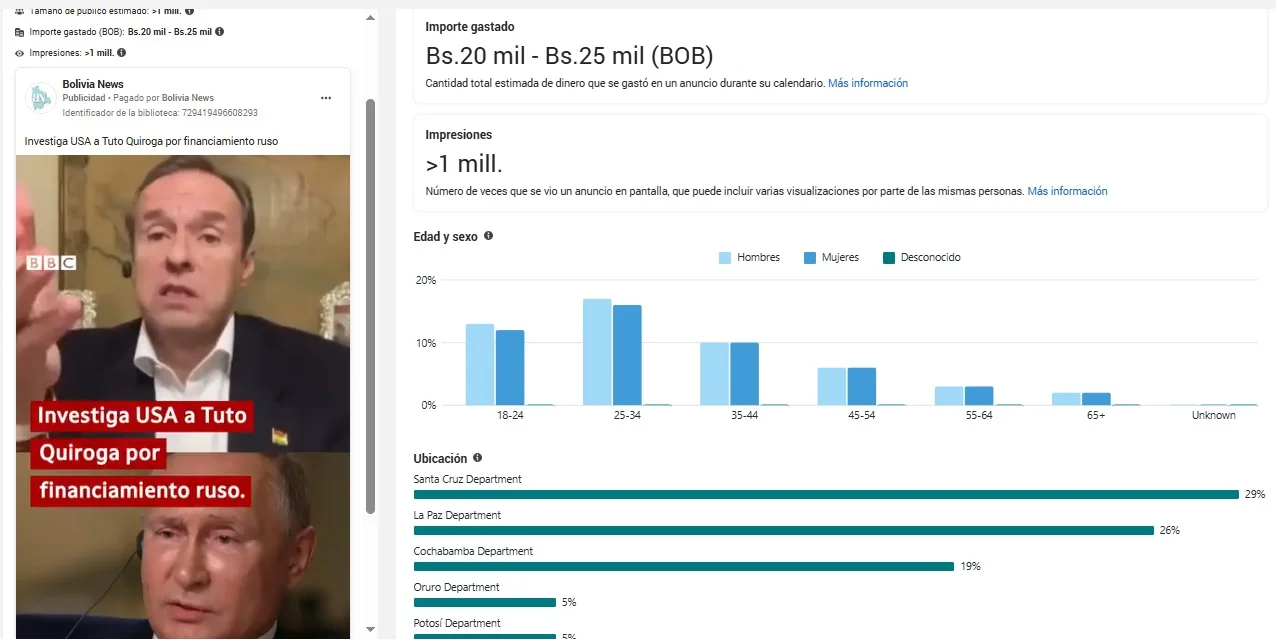Click the Bolivia News profile avatar
The image size is (1276, 640).
[40, 98]
